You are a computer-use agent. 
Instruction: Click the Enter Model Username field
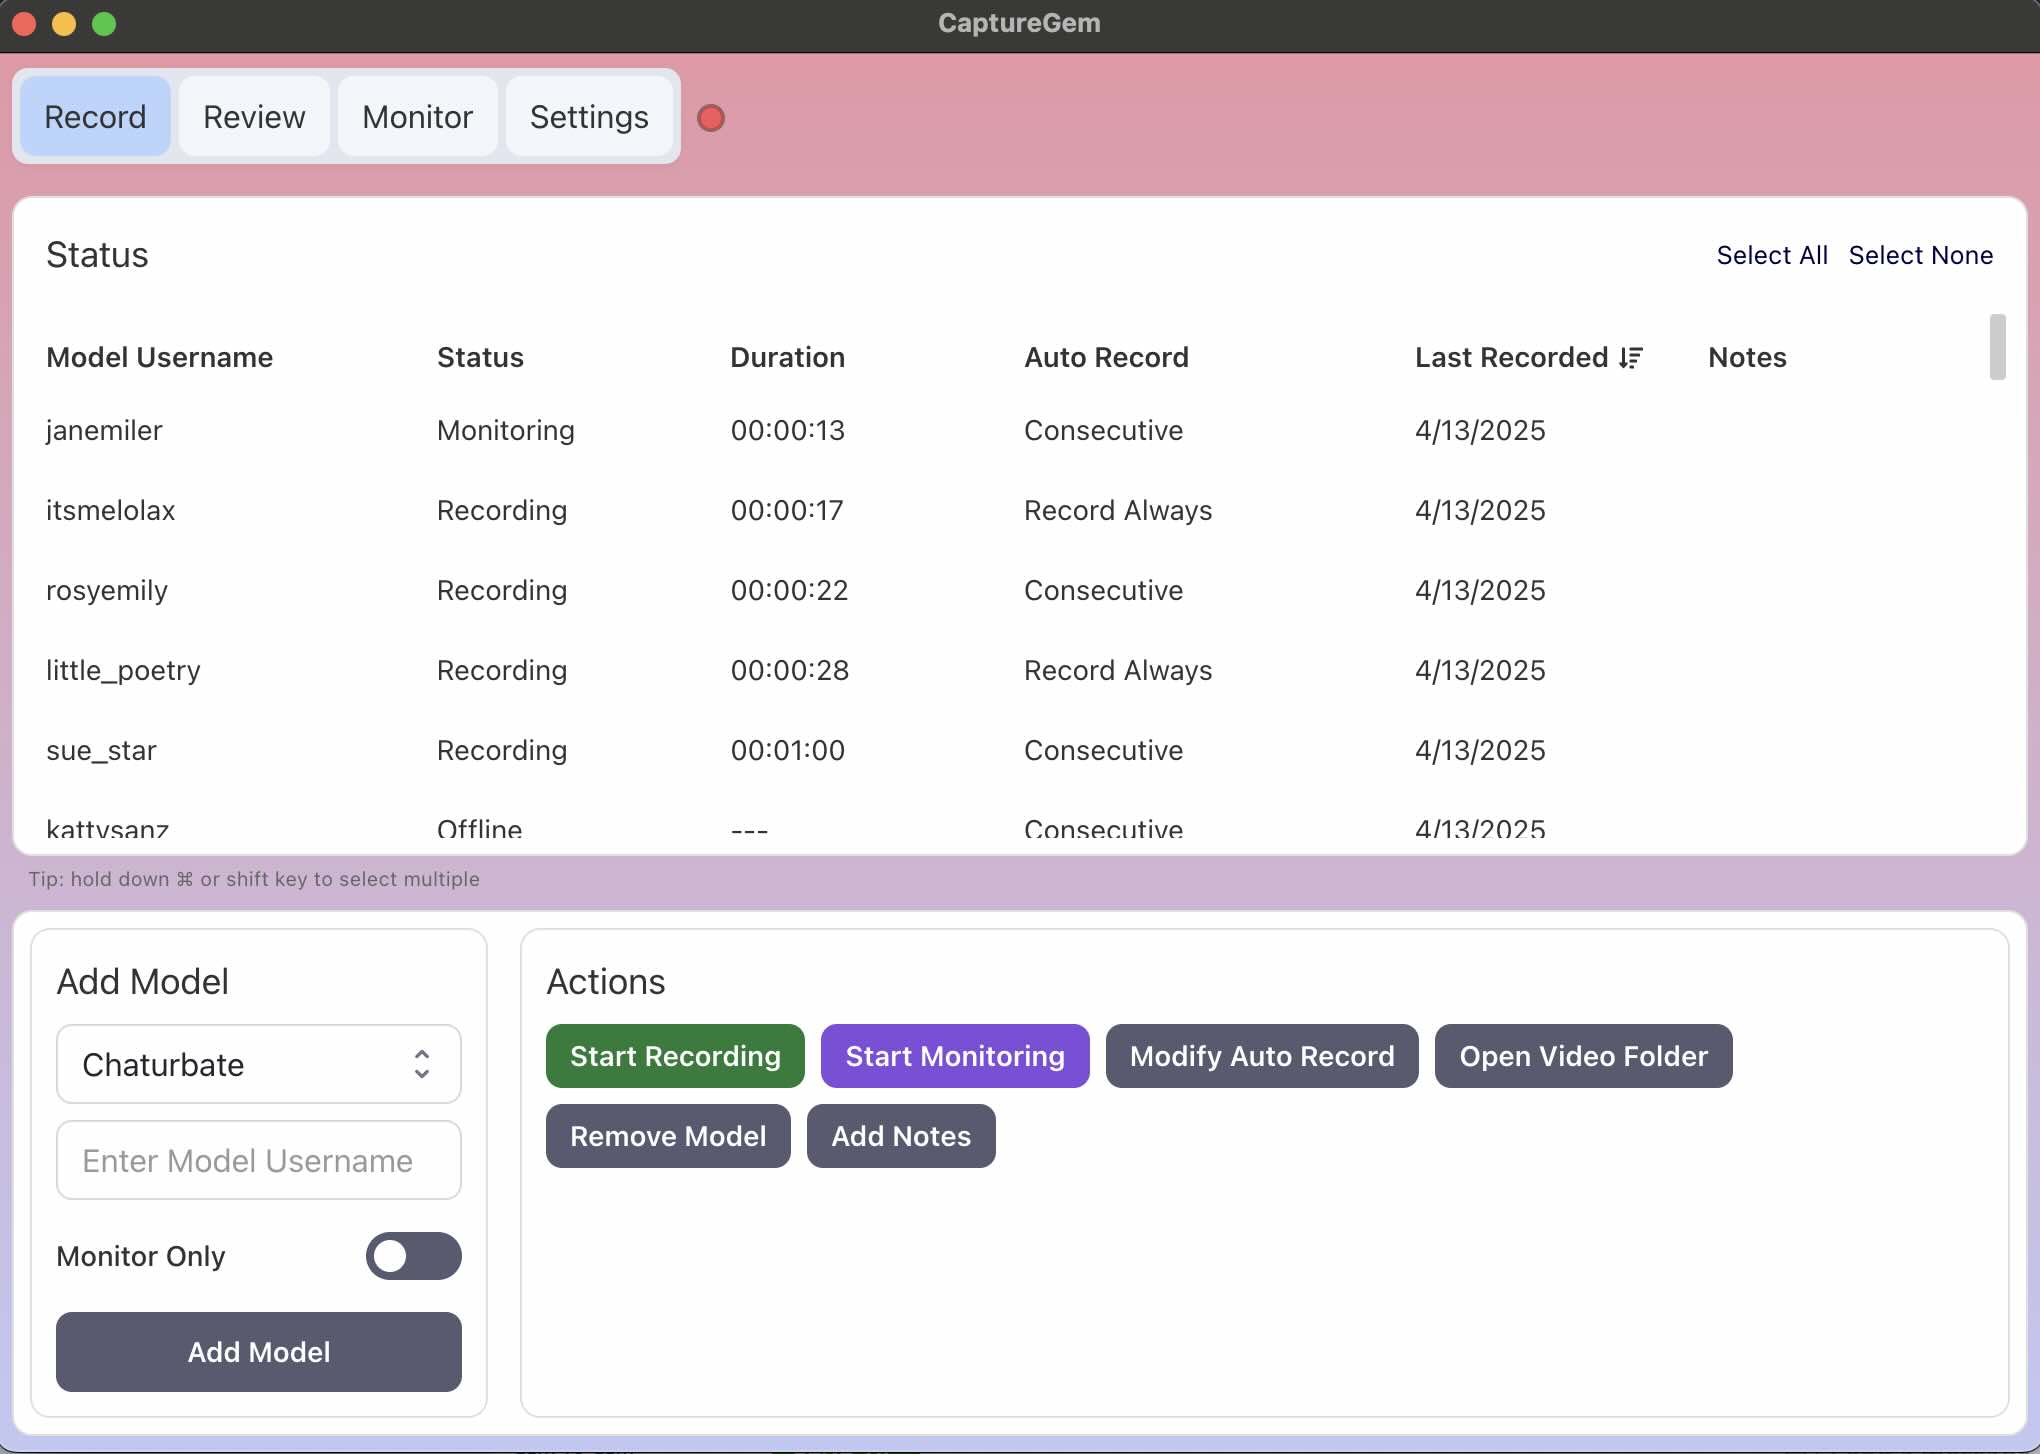258,1160
